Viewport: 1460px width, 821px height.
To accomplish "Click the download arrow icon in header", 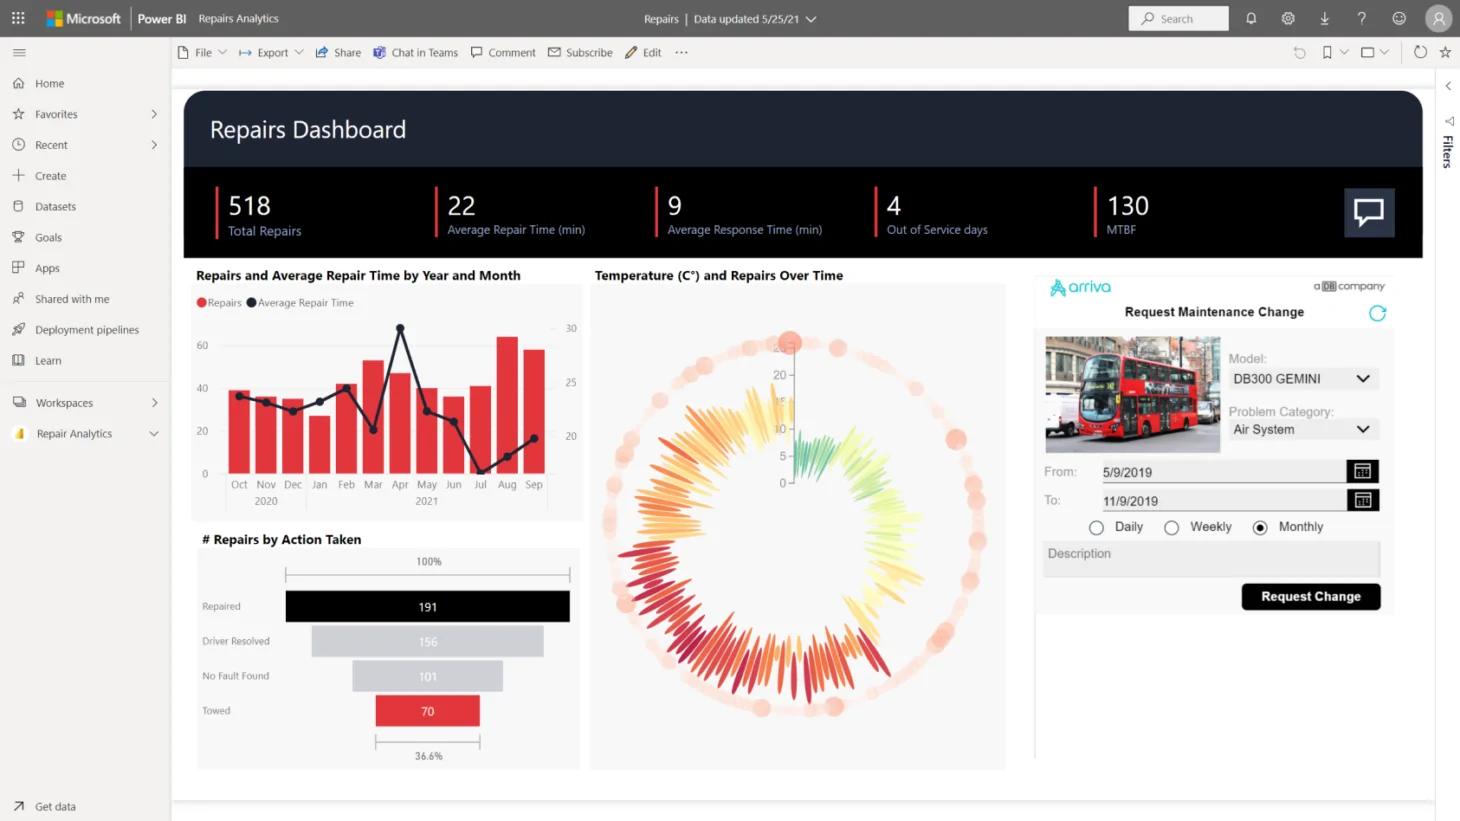I will pyautogui.click(x=1324, y=18).
